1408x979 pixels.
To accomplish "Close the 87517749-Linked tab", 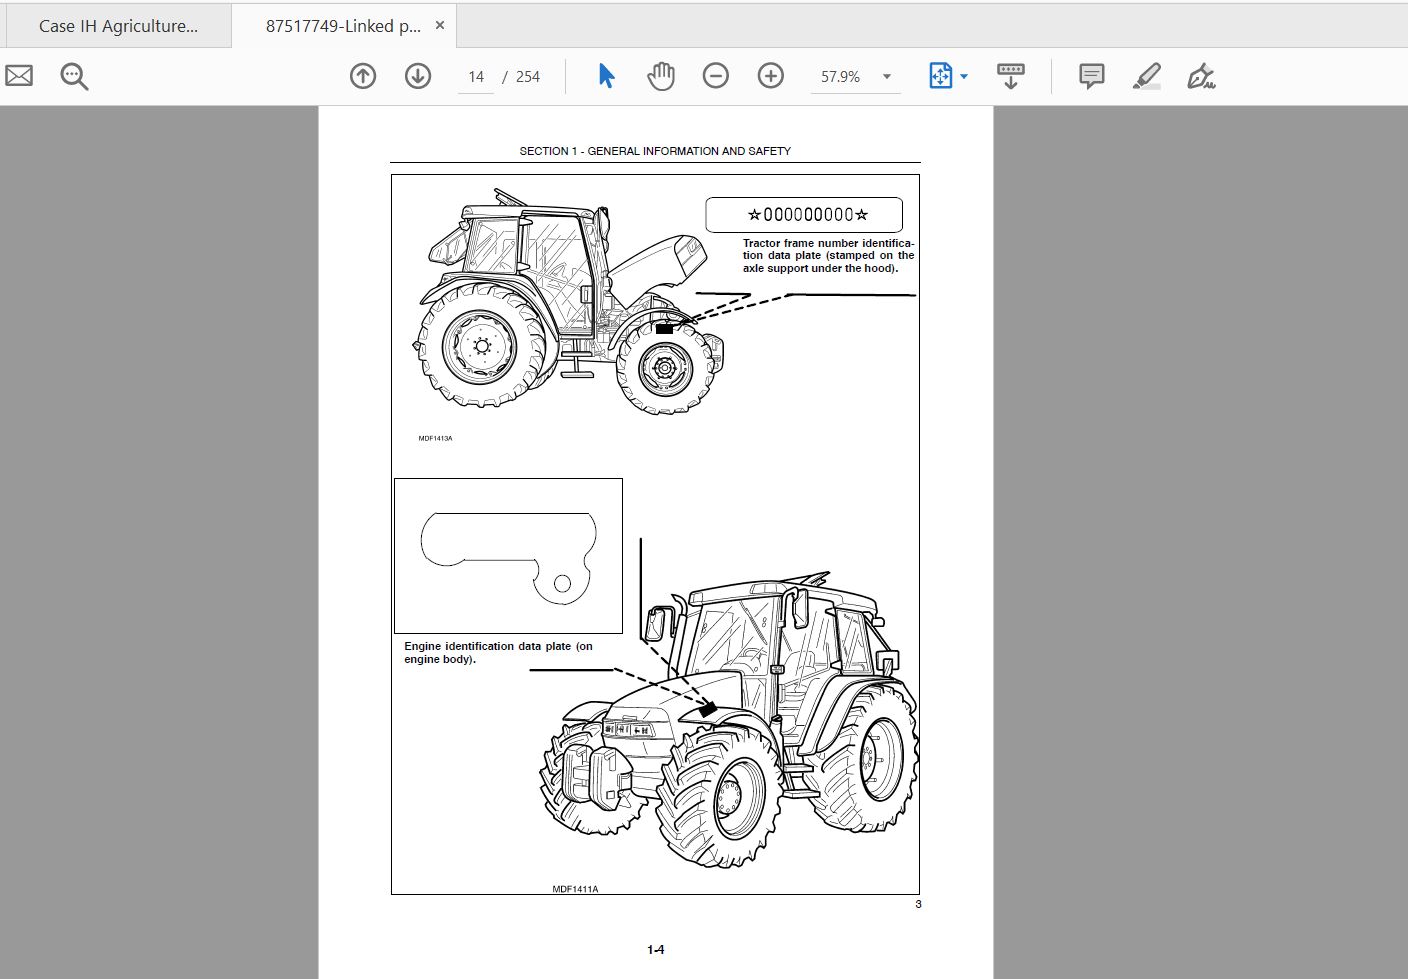I will pyautogui.click(x=440, y=26).
